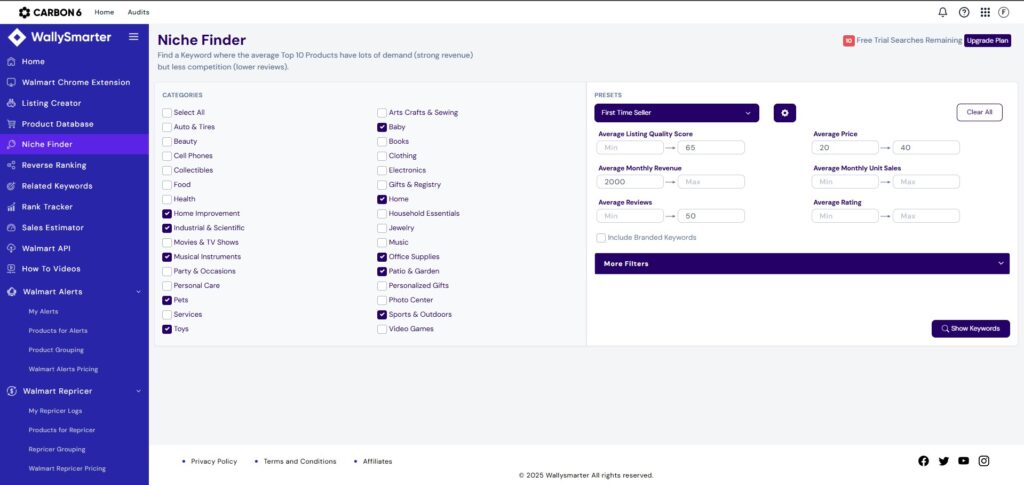The height and width of the screenshot is (485, 1024).
Task: Open Walmart Alerts Pricing sidebar item
Action: pos(63,369)
